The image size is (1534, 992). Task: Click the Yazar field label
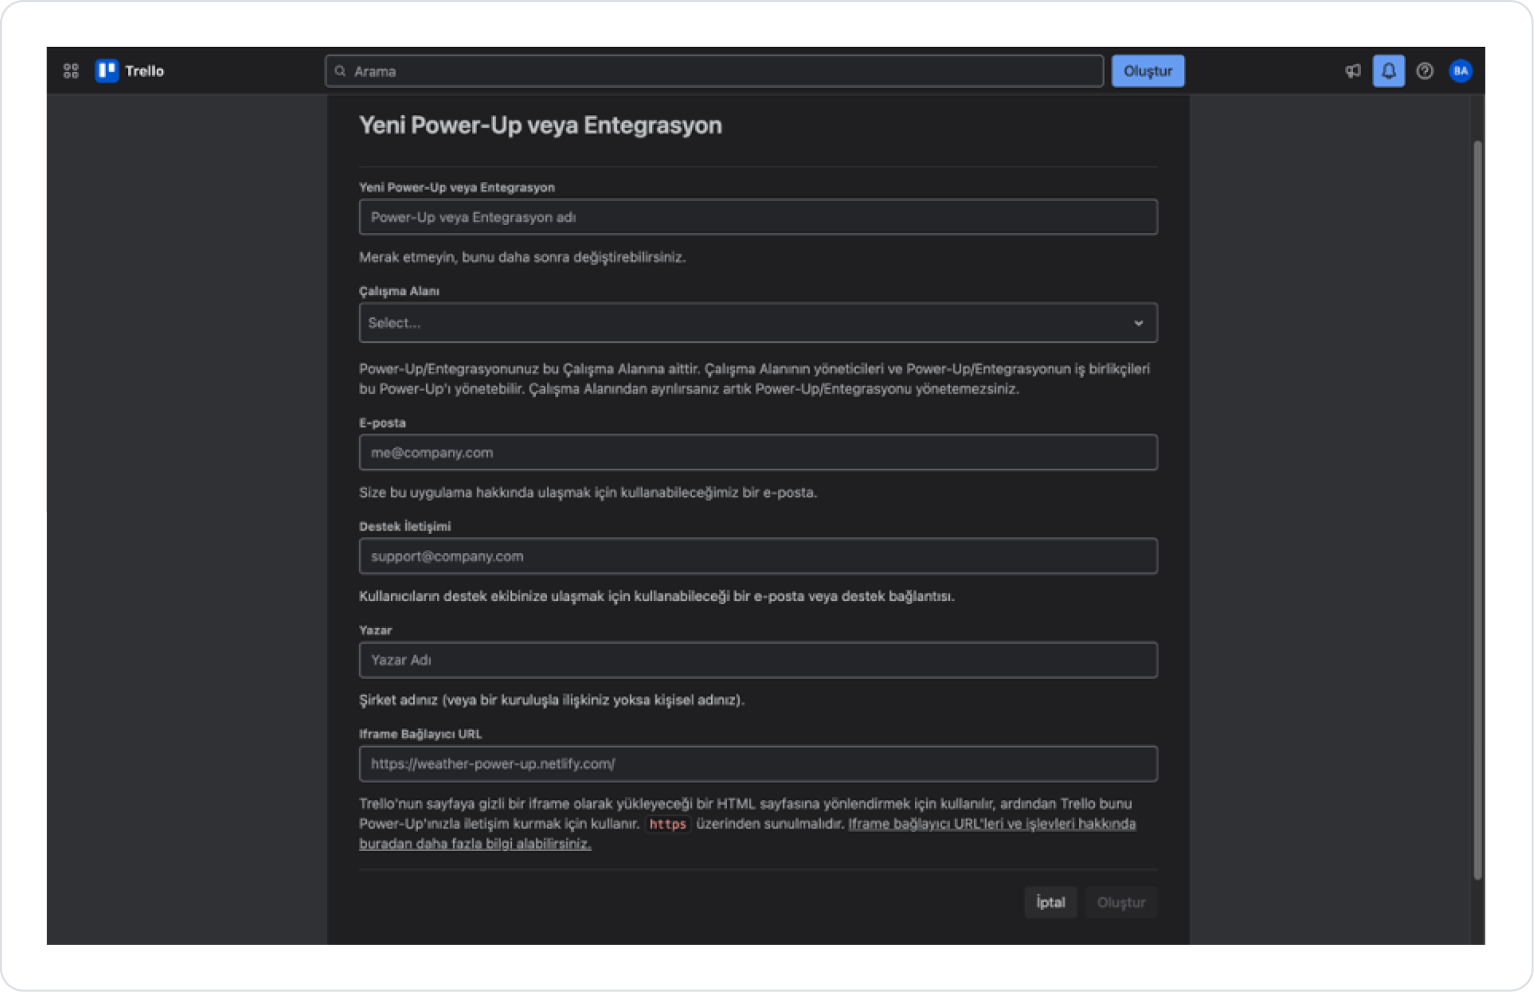375,630
